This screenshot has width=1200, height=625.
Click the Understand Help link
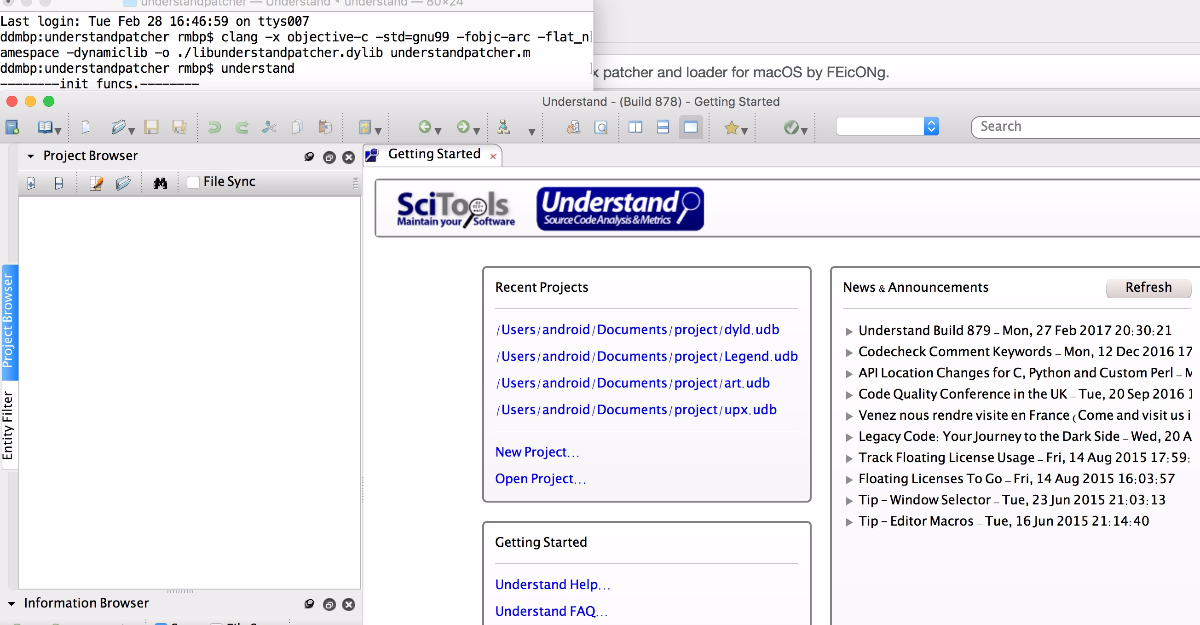tap(553, 585)
